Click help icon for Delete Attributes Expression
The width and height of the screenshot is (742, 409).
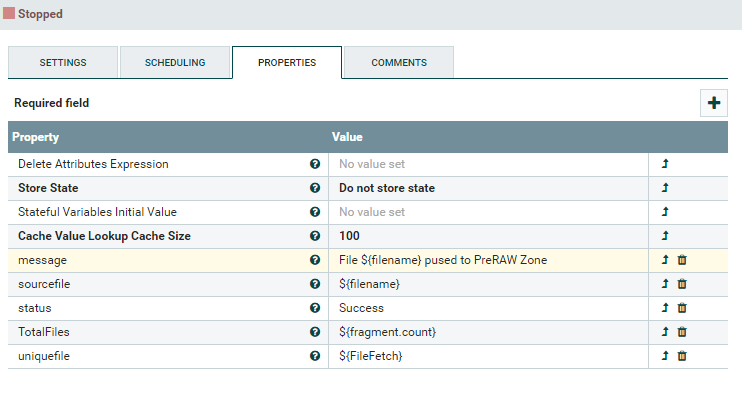[x=315, y=164]
